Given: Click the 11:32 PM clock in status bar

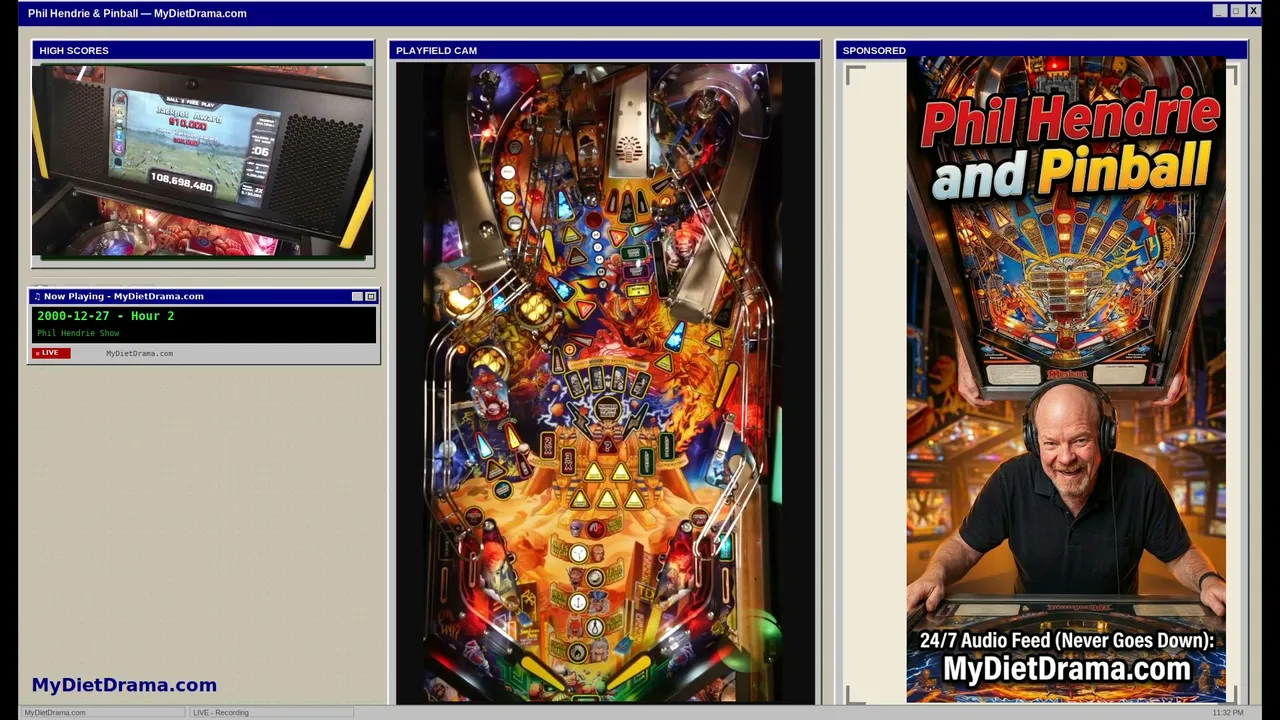Looking at the screenshot, I should [x=1228, y=712].
